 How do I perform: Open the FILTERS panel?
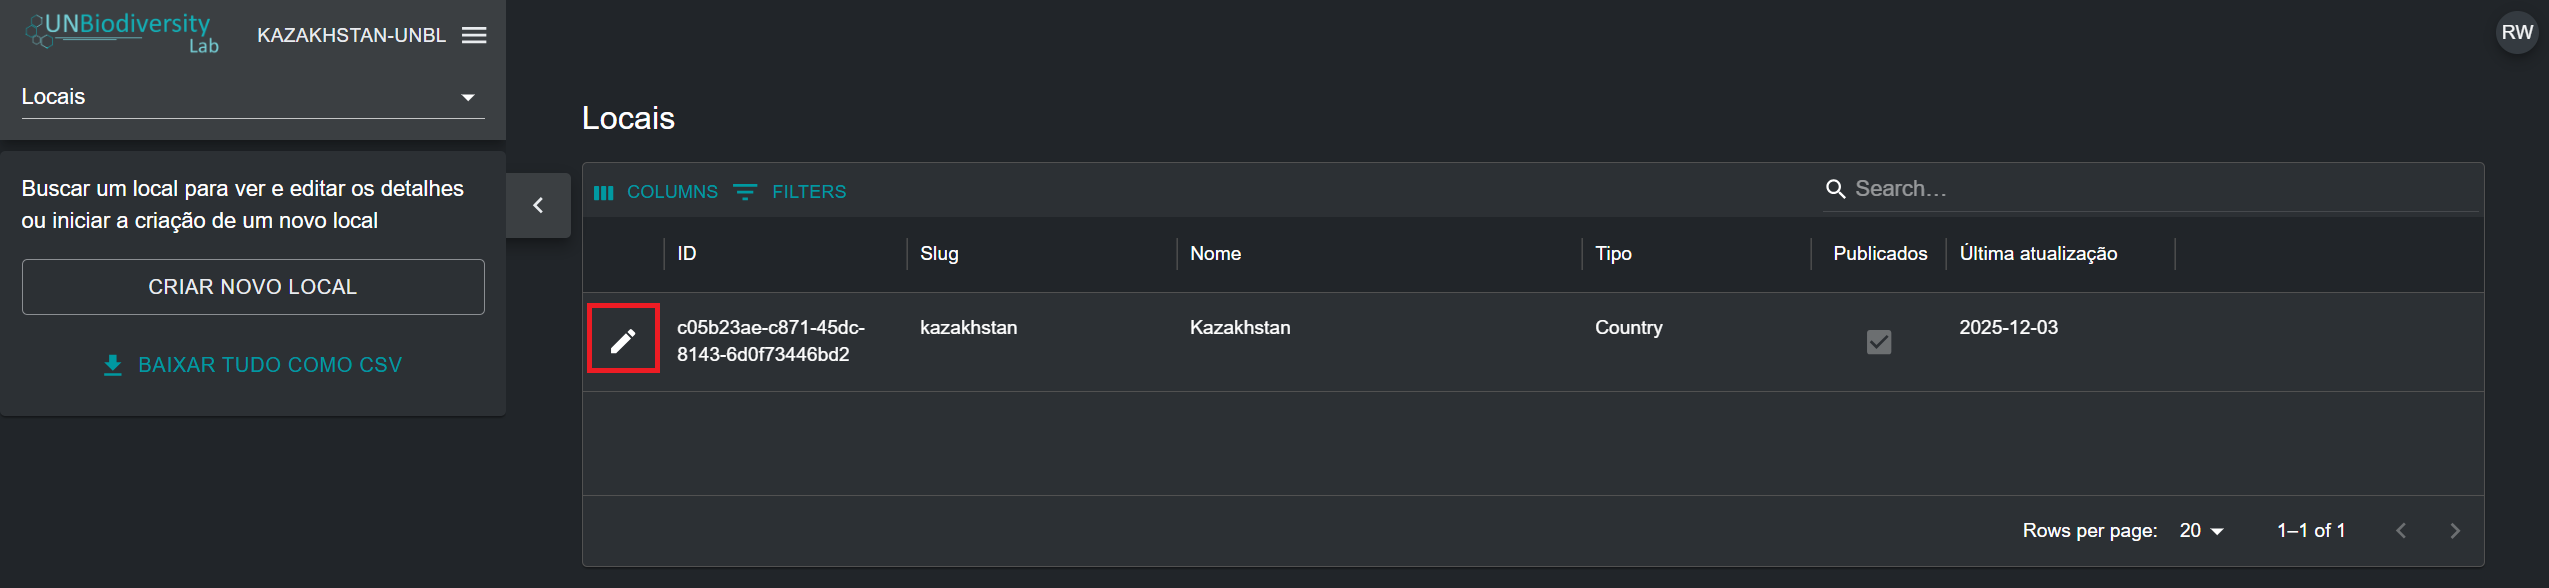pos(790,192)
